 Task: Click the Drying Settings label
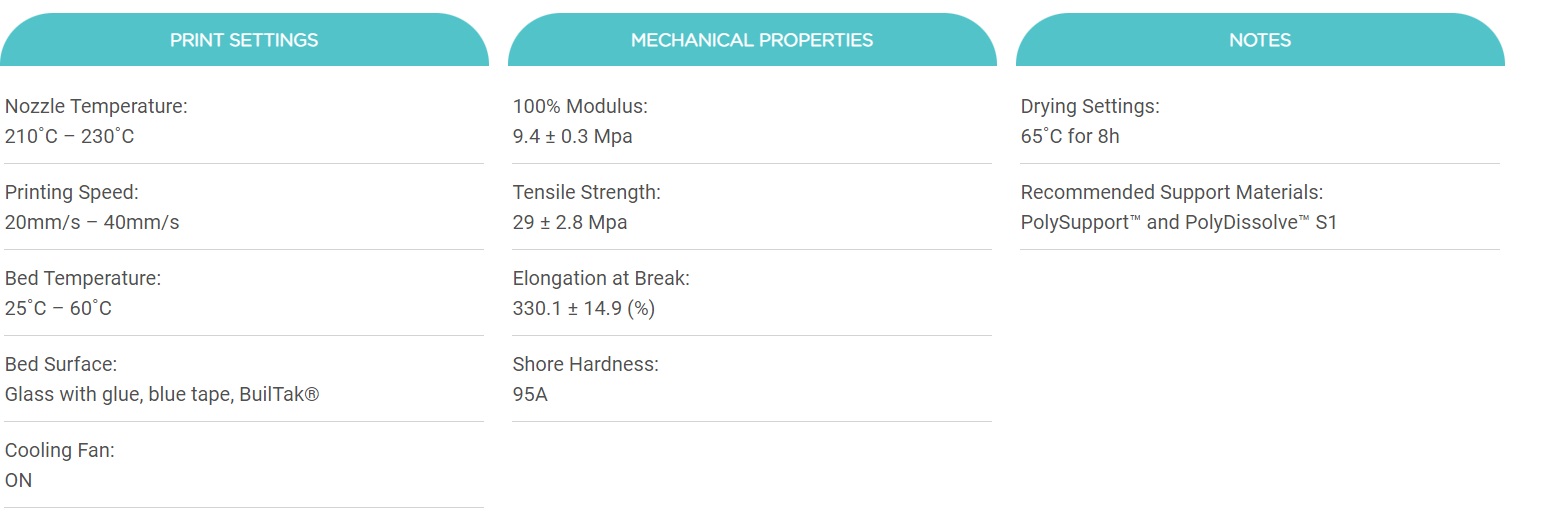tap(1090, 106)
